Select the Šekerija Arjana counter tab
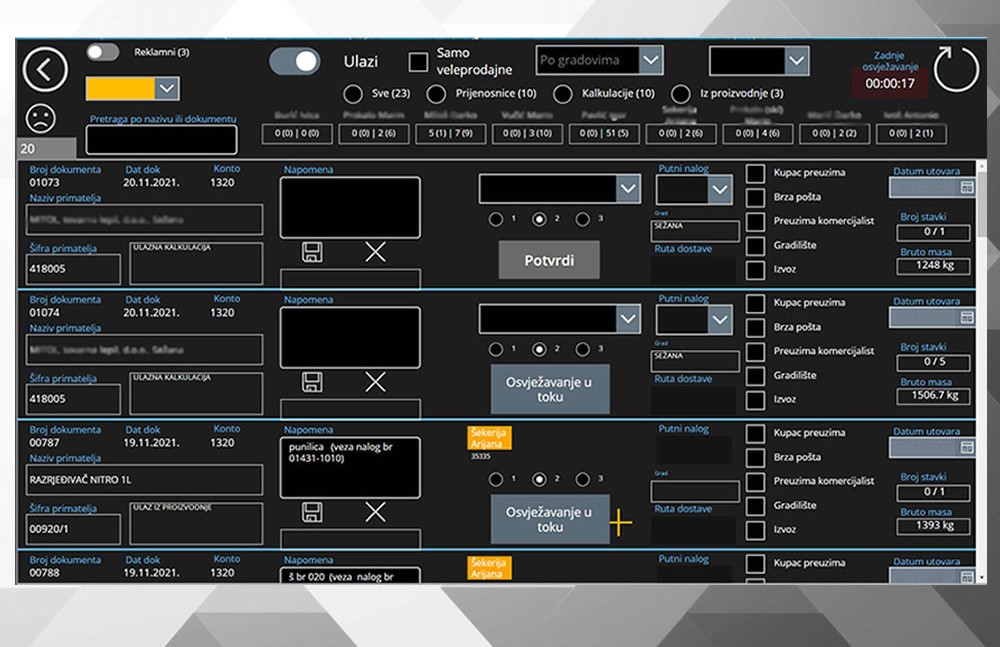Image resolution: width=1000 pixels, height=647 pixels. click(x=681, y=133)
